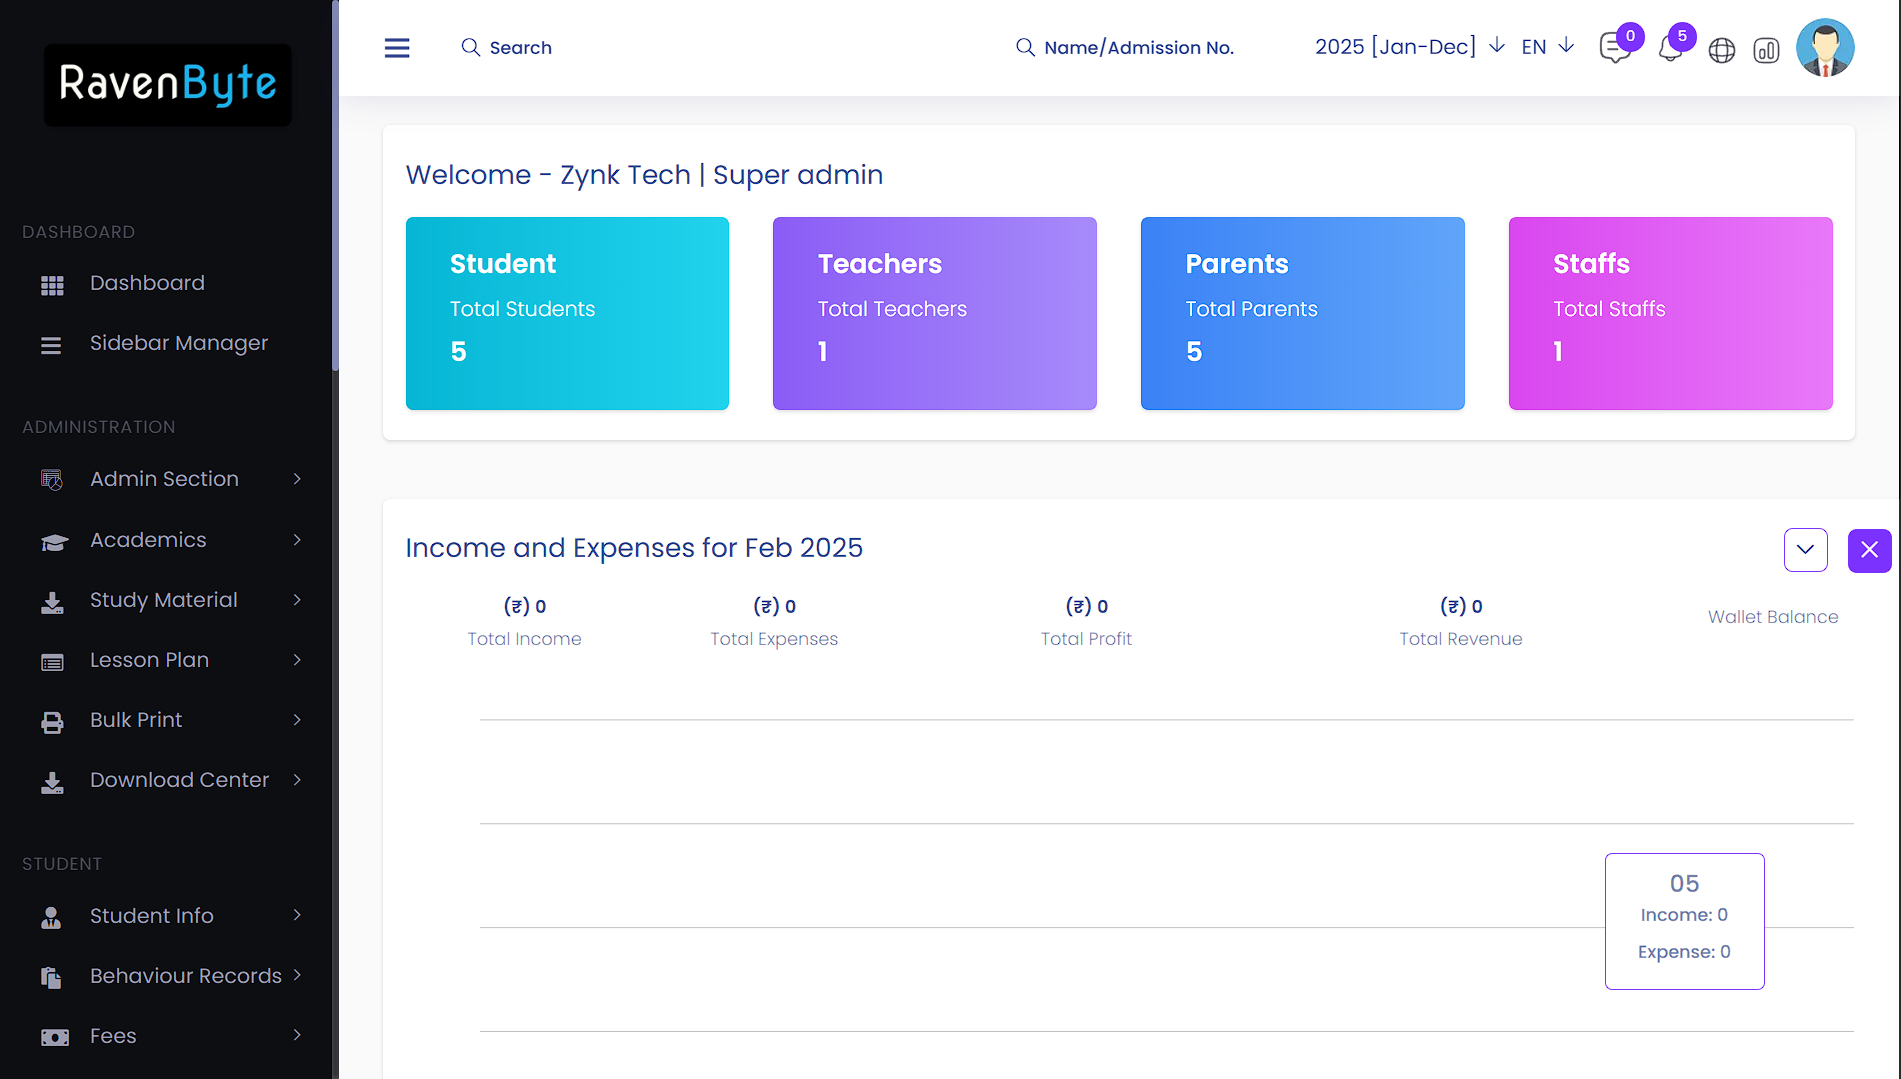Screen dimensions: 1901x1079
Task: Collapse the Income and Expenses panel chevron
Action: tap(1805, 550)
